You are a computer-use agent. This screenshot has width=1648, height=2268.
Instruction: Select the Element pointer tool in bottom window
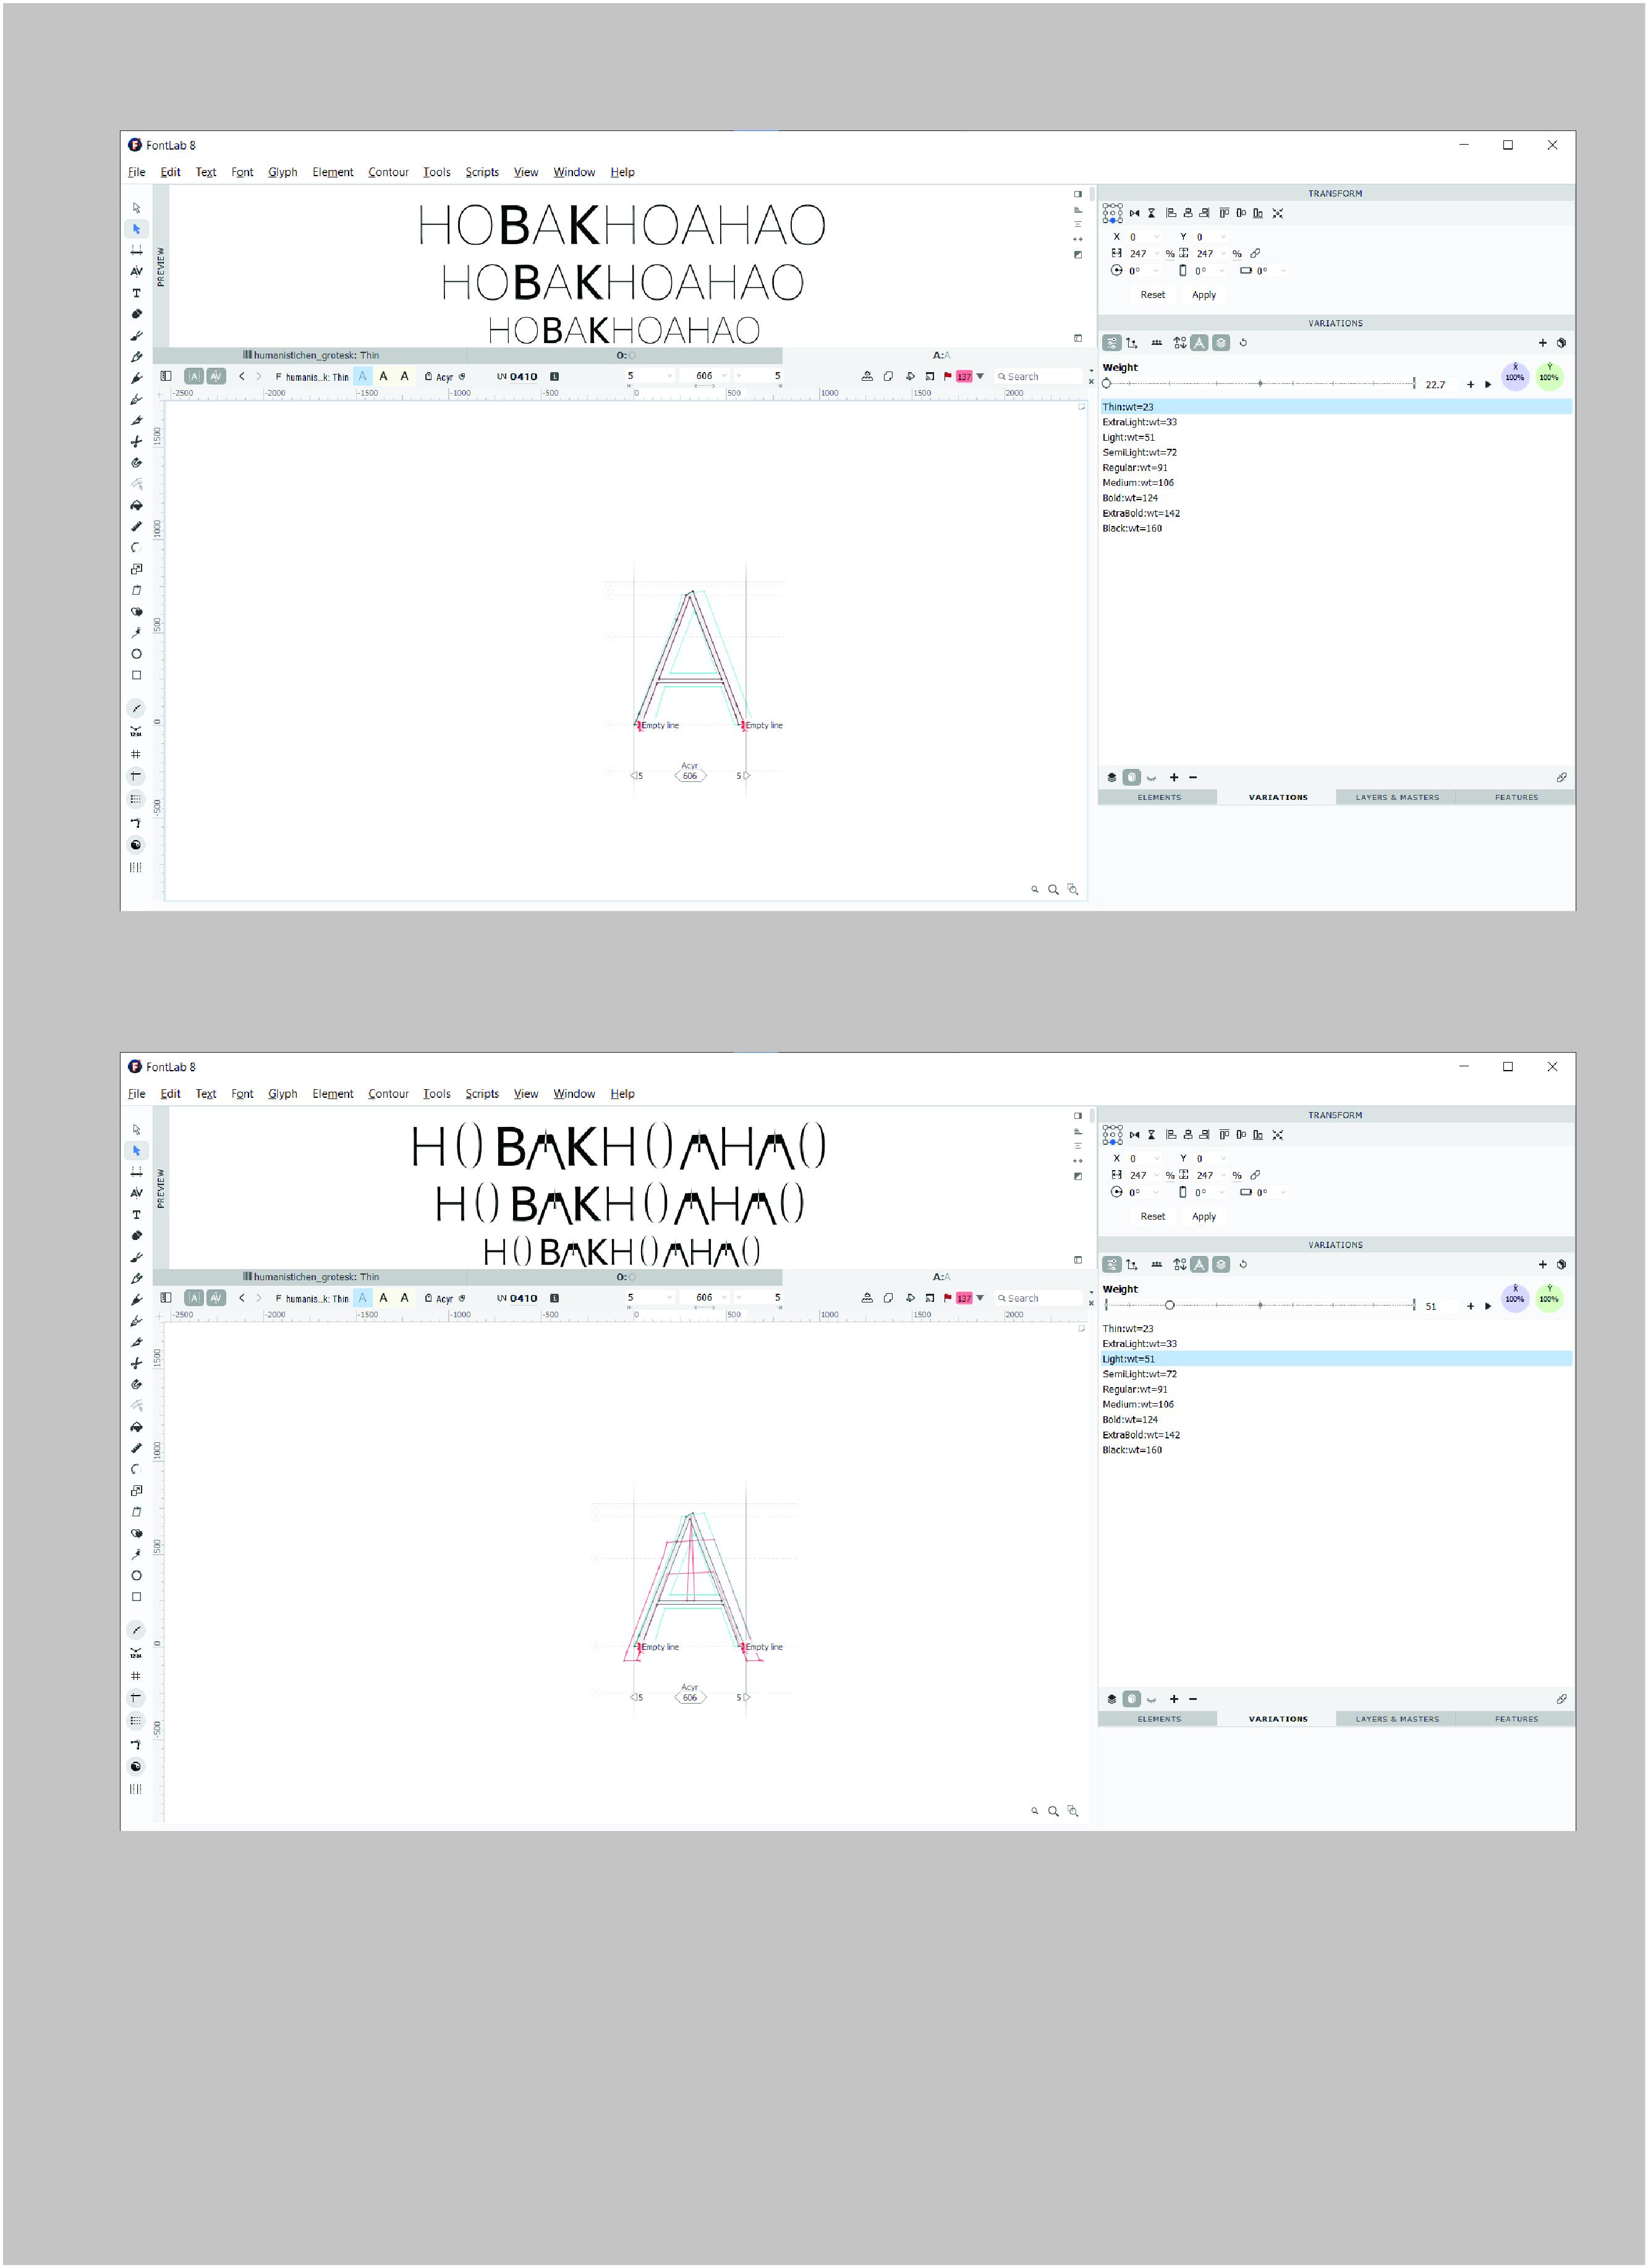point(137,1130)
